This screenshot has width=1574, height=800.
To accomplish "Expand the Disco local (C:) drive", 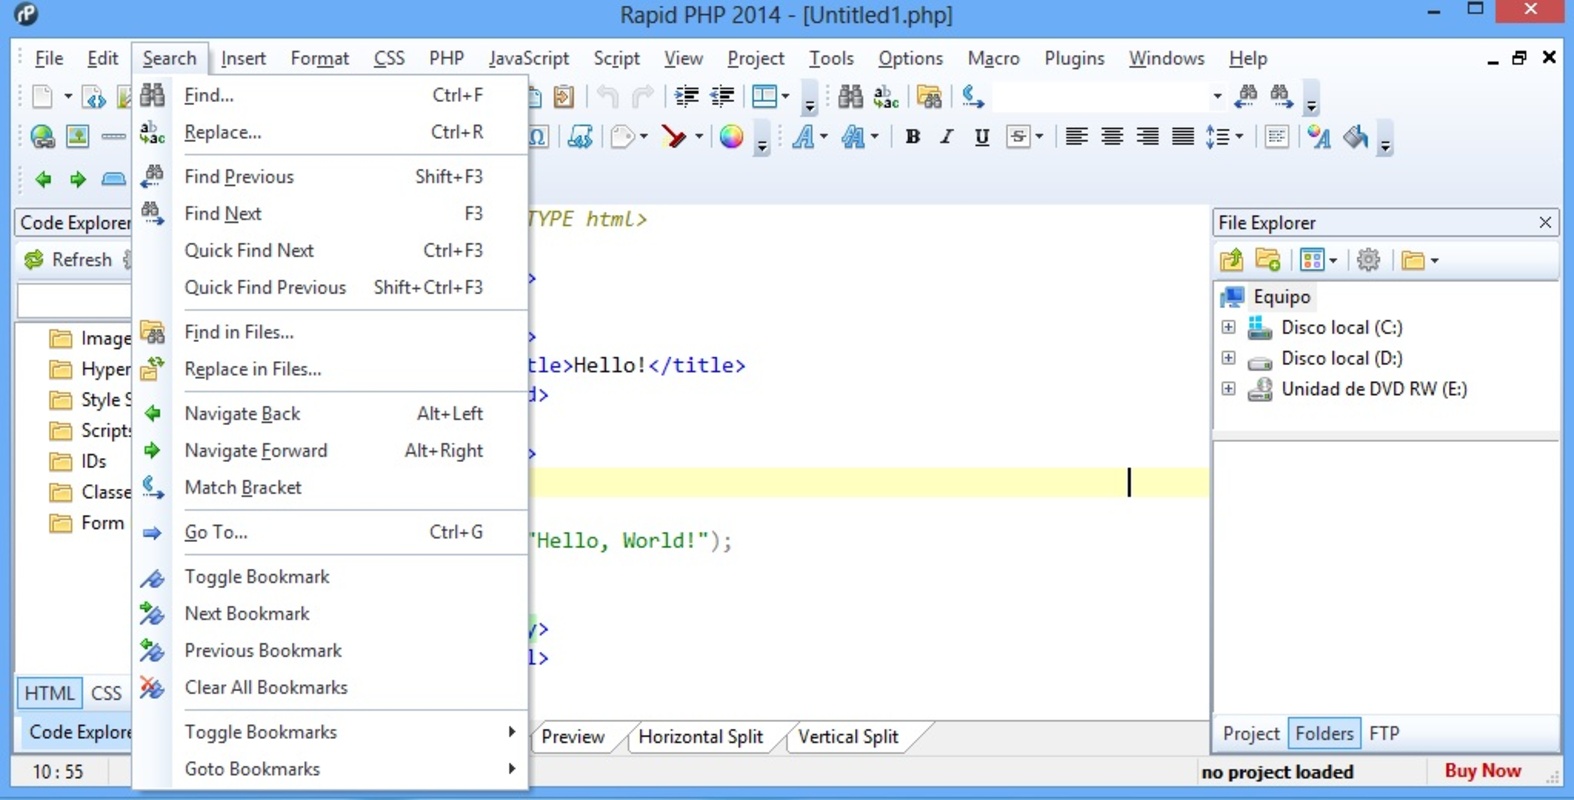I will point(1228,327).
